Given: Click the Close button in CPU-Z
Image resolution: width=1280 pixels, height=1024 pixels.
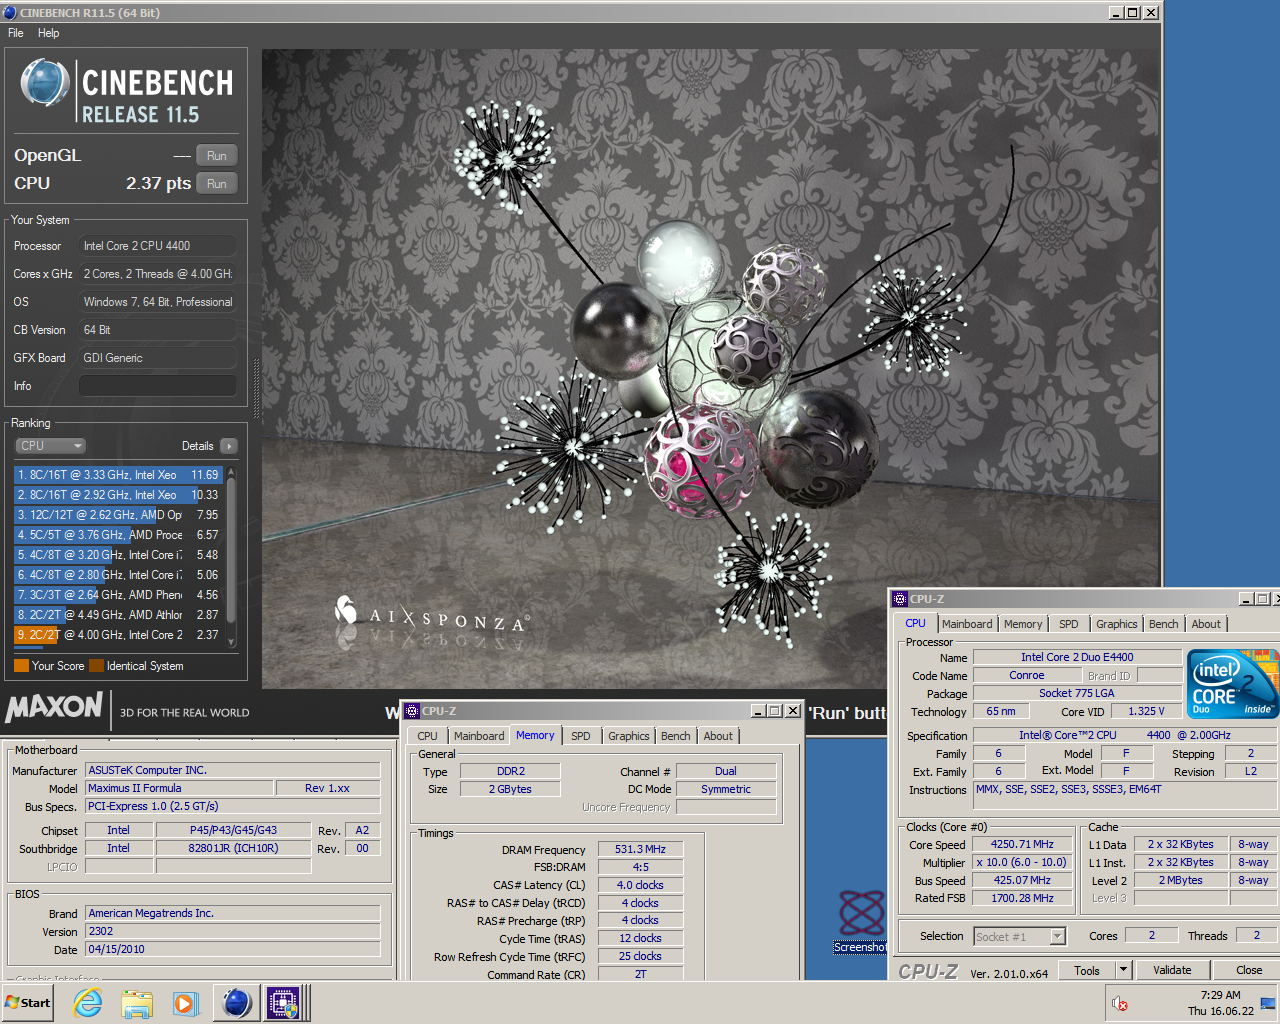Looking at the screenshot, I should click(x=1249, y=970).
